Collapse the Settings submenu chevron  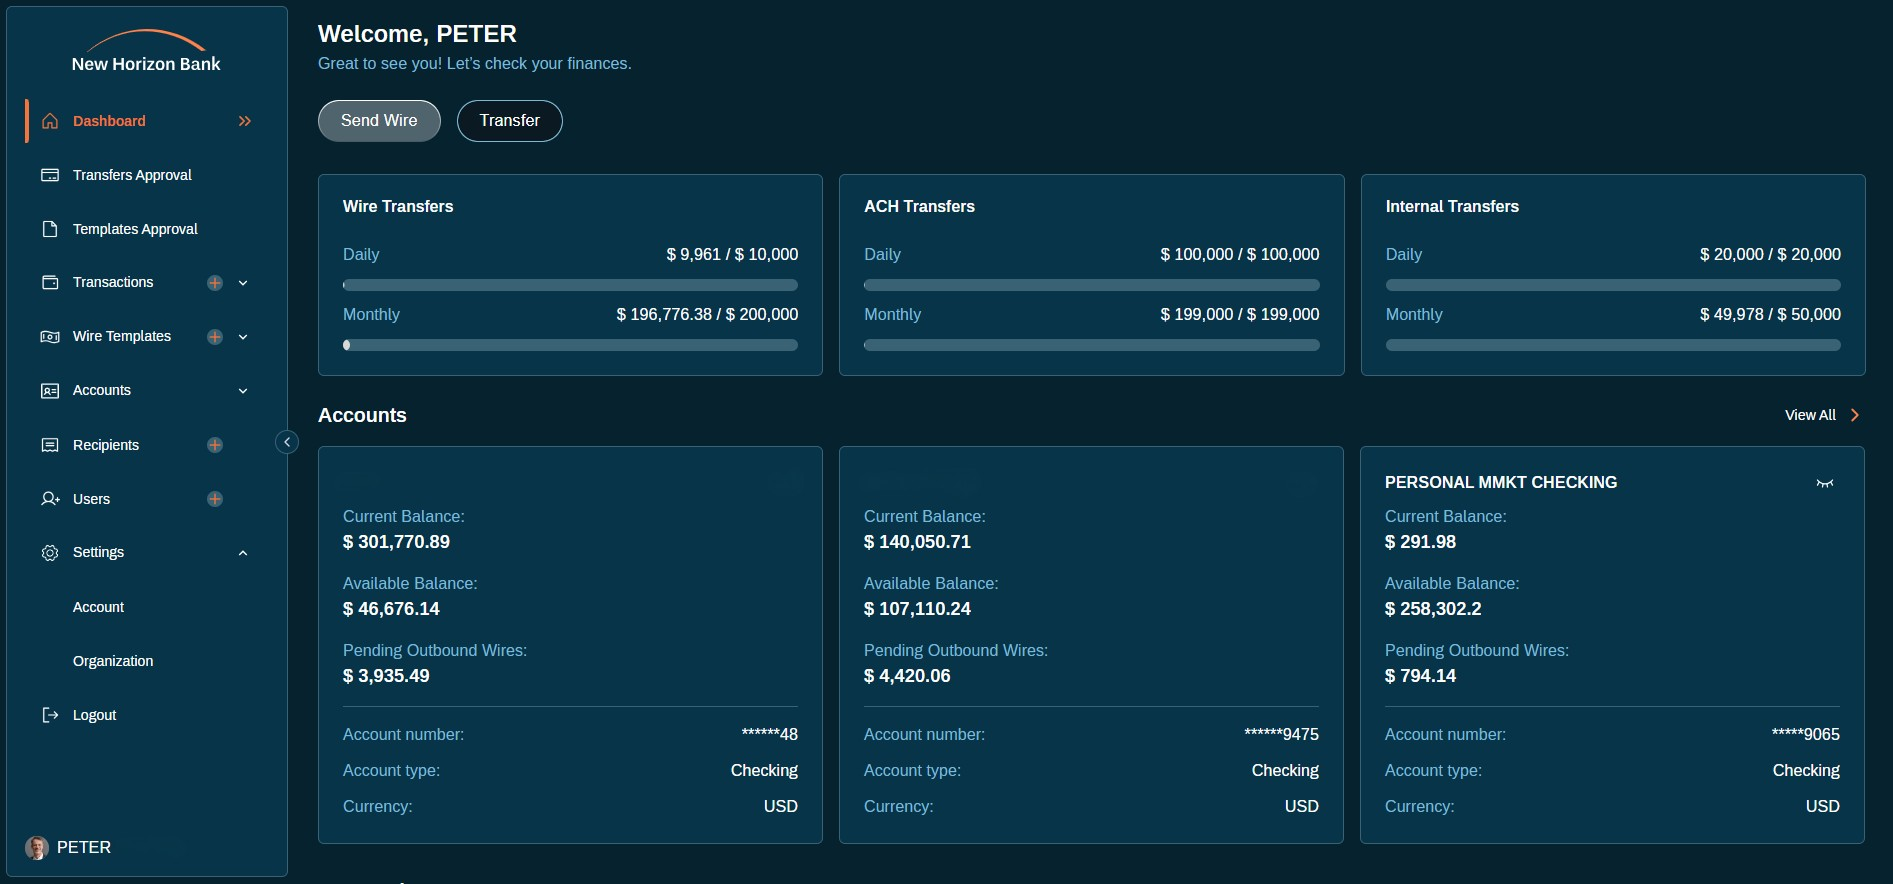243,553
